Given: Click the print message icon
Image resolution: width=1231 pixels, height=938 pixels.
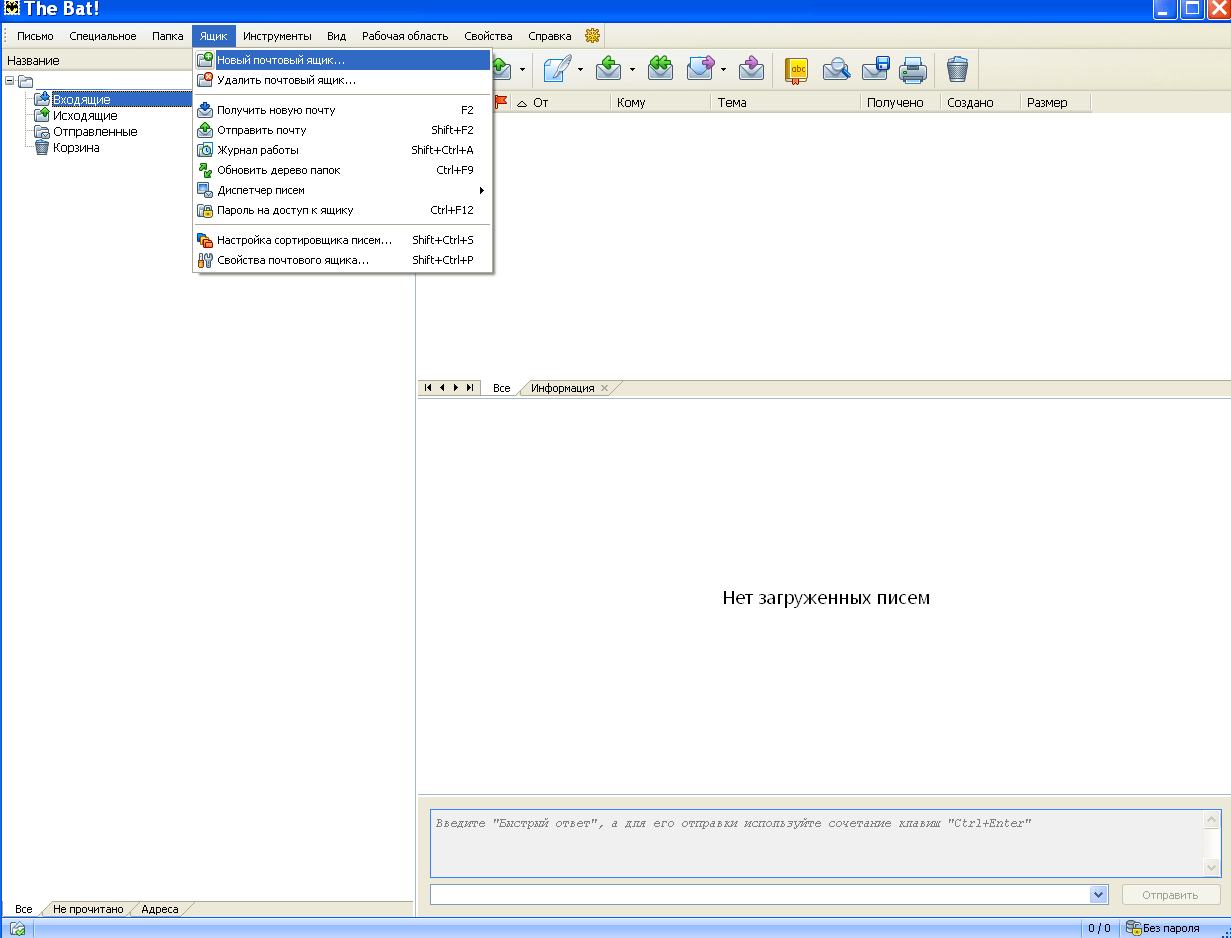Looking at the screenshot, I should 913,69.
